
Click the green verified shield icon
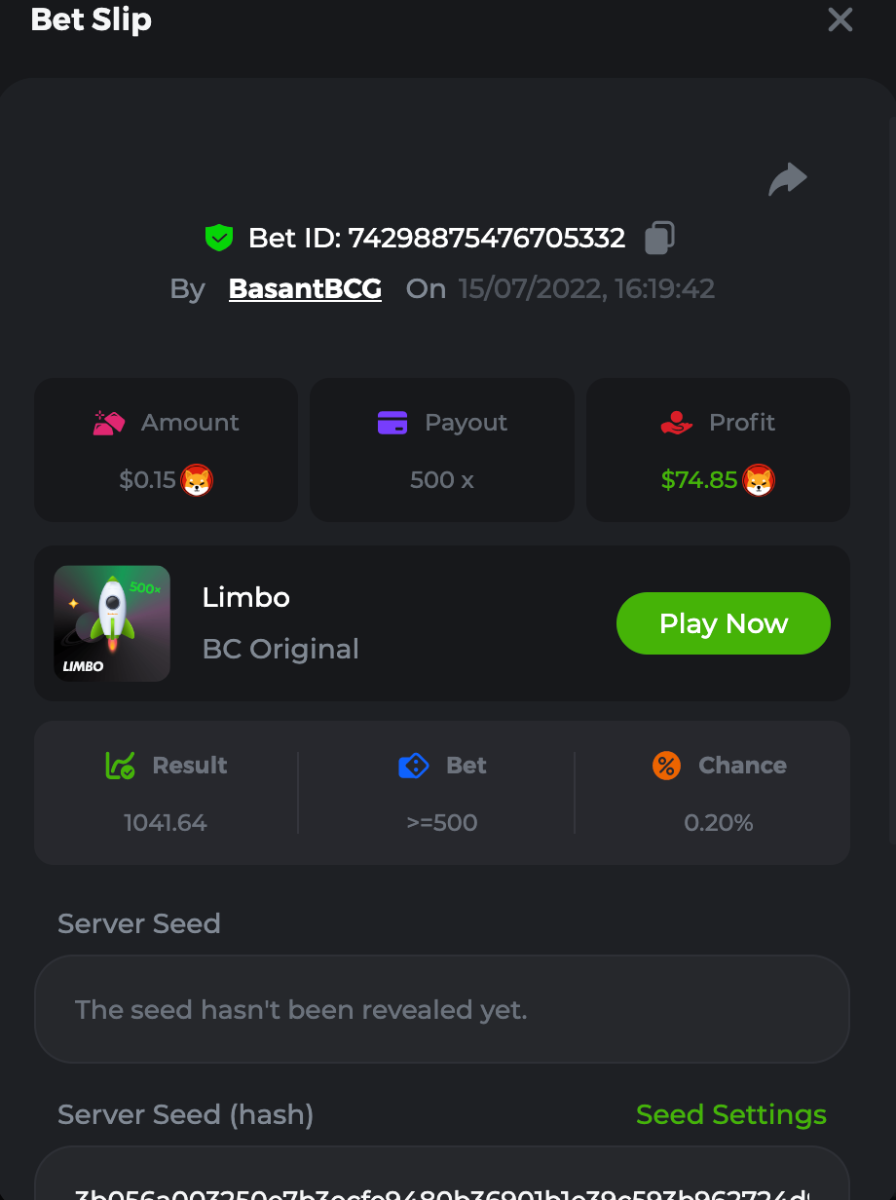tap(219, 238)
